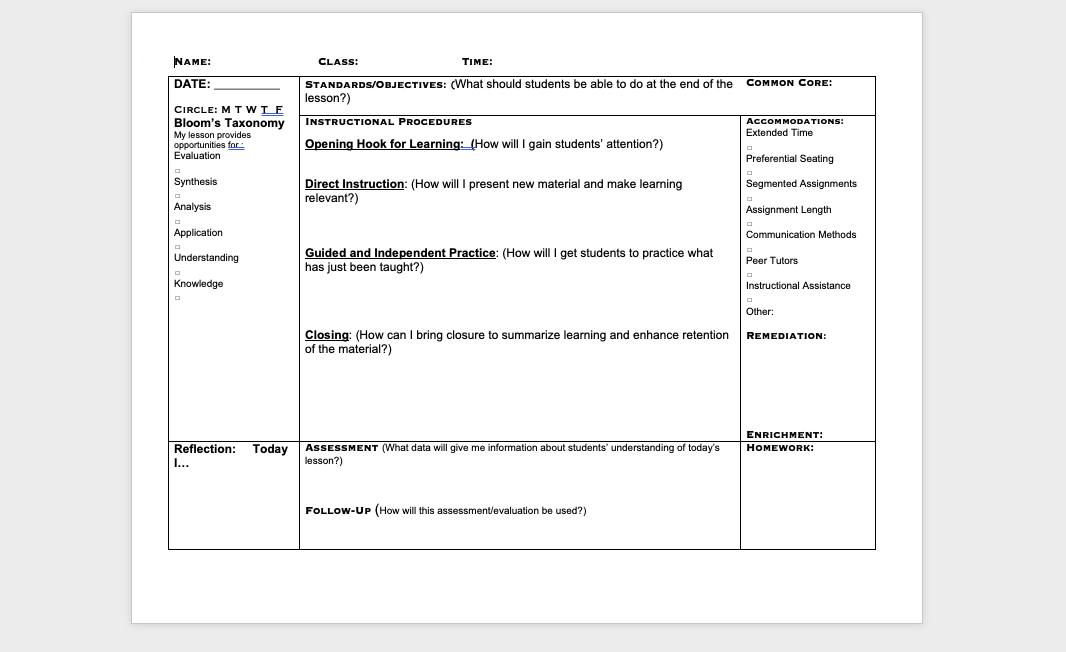
Task: Check the Preferential Seating checkbox
Action: point(748,171)
